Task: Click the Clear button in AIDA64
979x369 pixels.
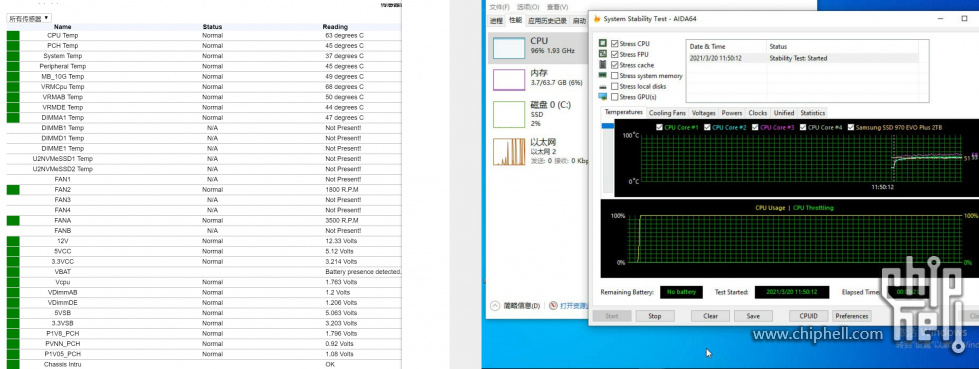Action: [x=711, y=316]
